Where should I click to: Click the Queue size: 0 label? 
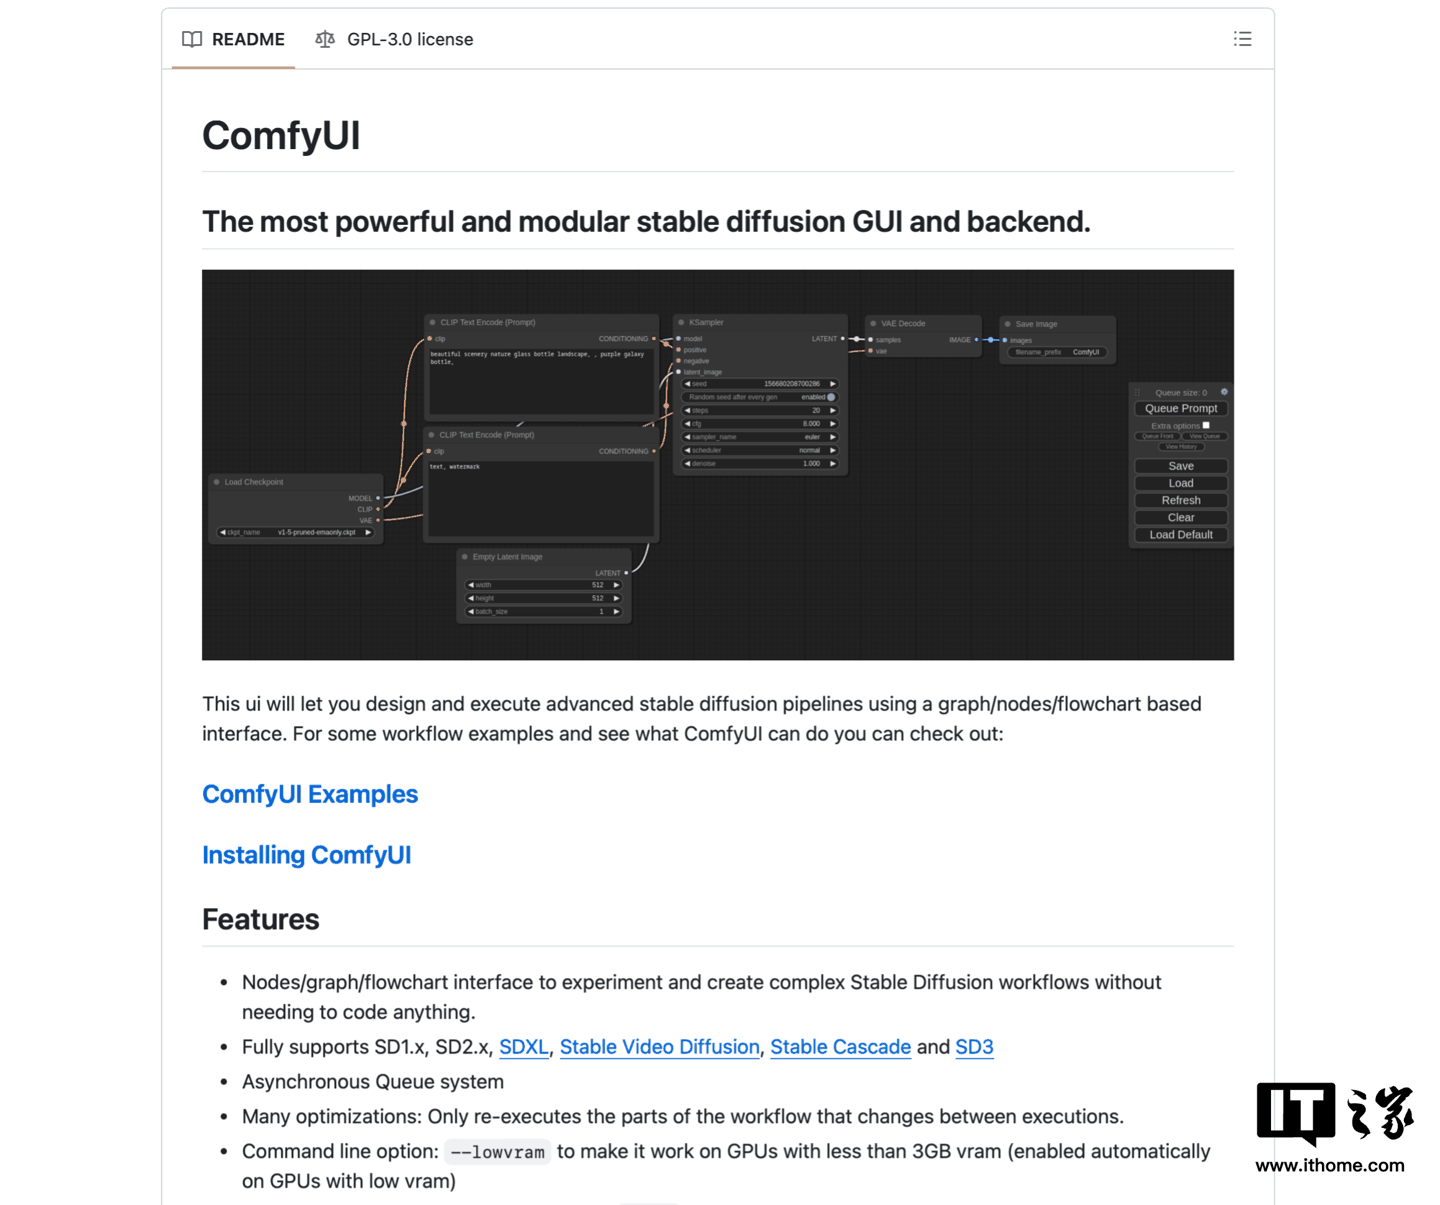pos(1181,392)
